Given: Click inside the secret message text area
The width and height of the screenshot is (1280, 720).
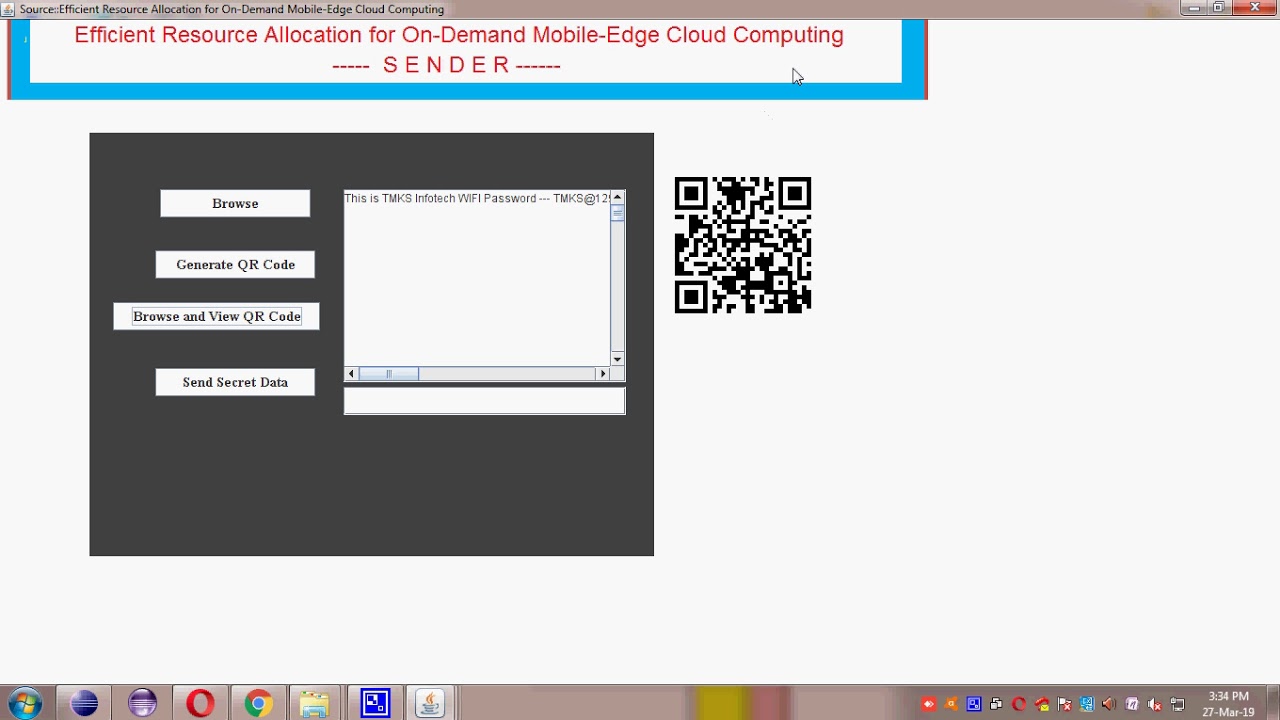Looking at the screenshot, I should 477,280.
